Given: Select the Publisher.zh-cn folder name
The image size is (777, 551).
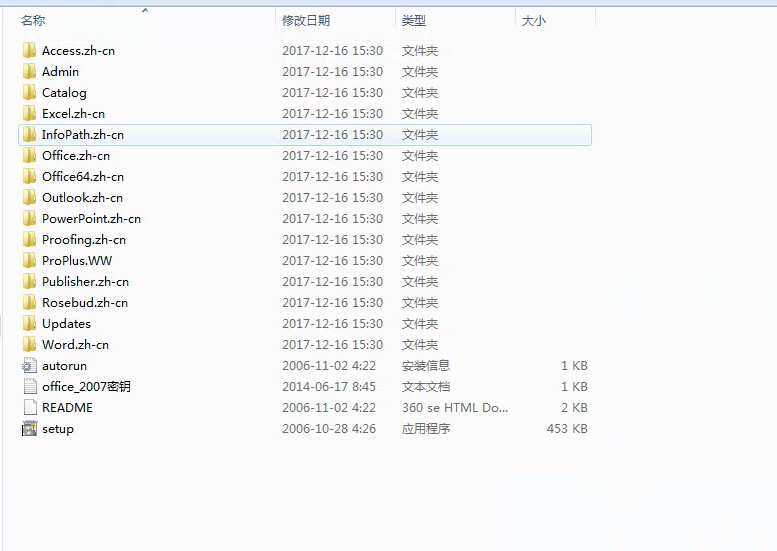Looking at the screenshot, I should coord(85,281).
